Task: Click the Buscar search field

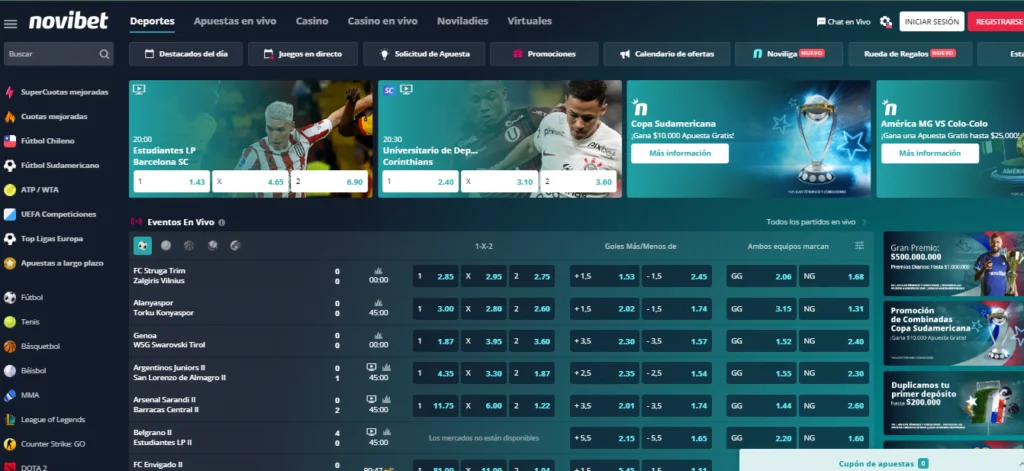Action: (59, 54)
